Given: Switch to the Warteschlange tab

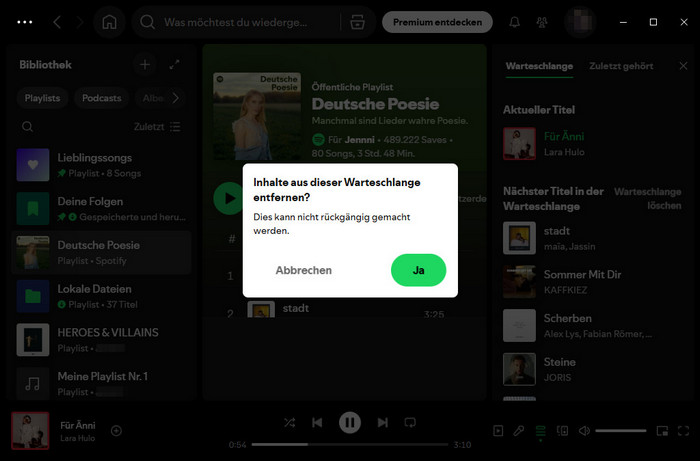Looking at the screenshot, I should [x=539, y=66].
